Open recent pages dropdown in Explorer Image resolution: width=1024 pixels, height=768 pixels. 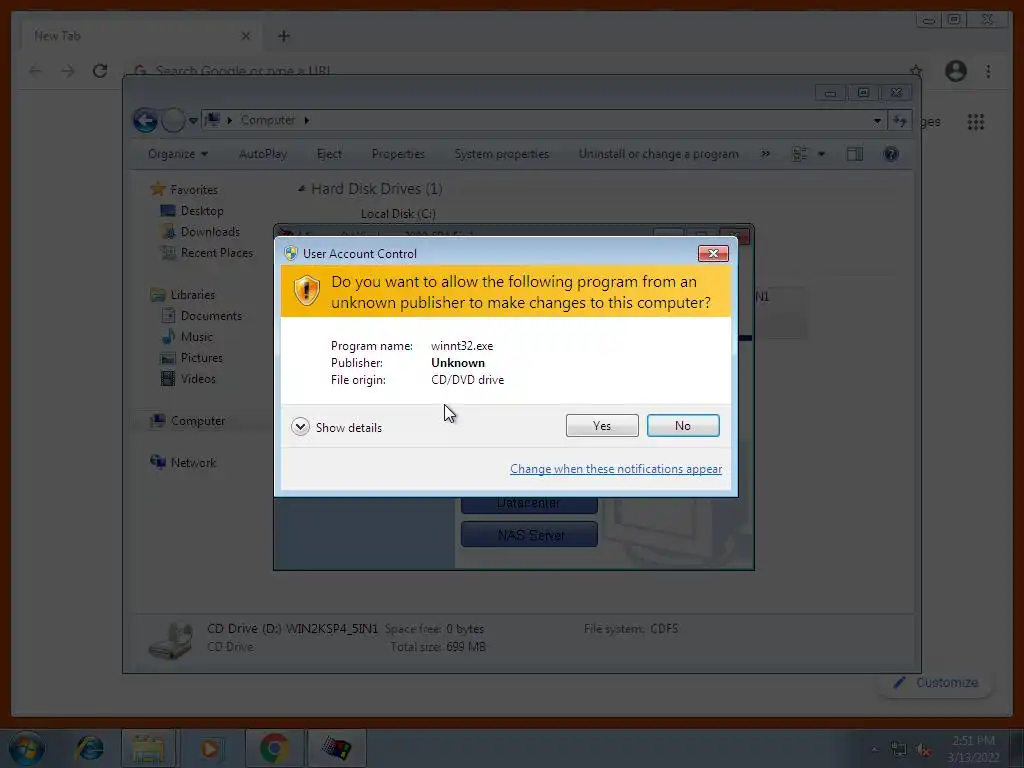coord(193,120)
